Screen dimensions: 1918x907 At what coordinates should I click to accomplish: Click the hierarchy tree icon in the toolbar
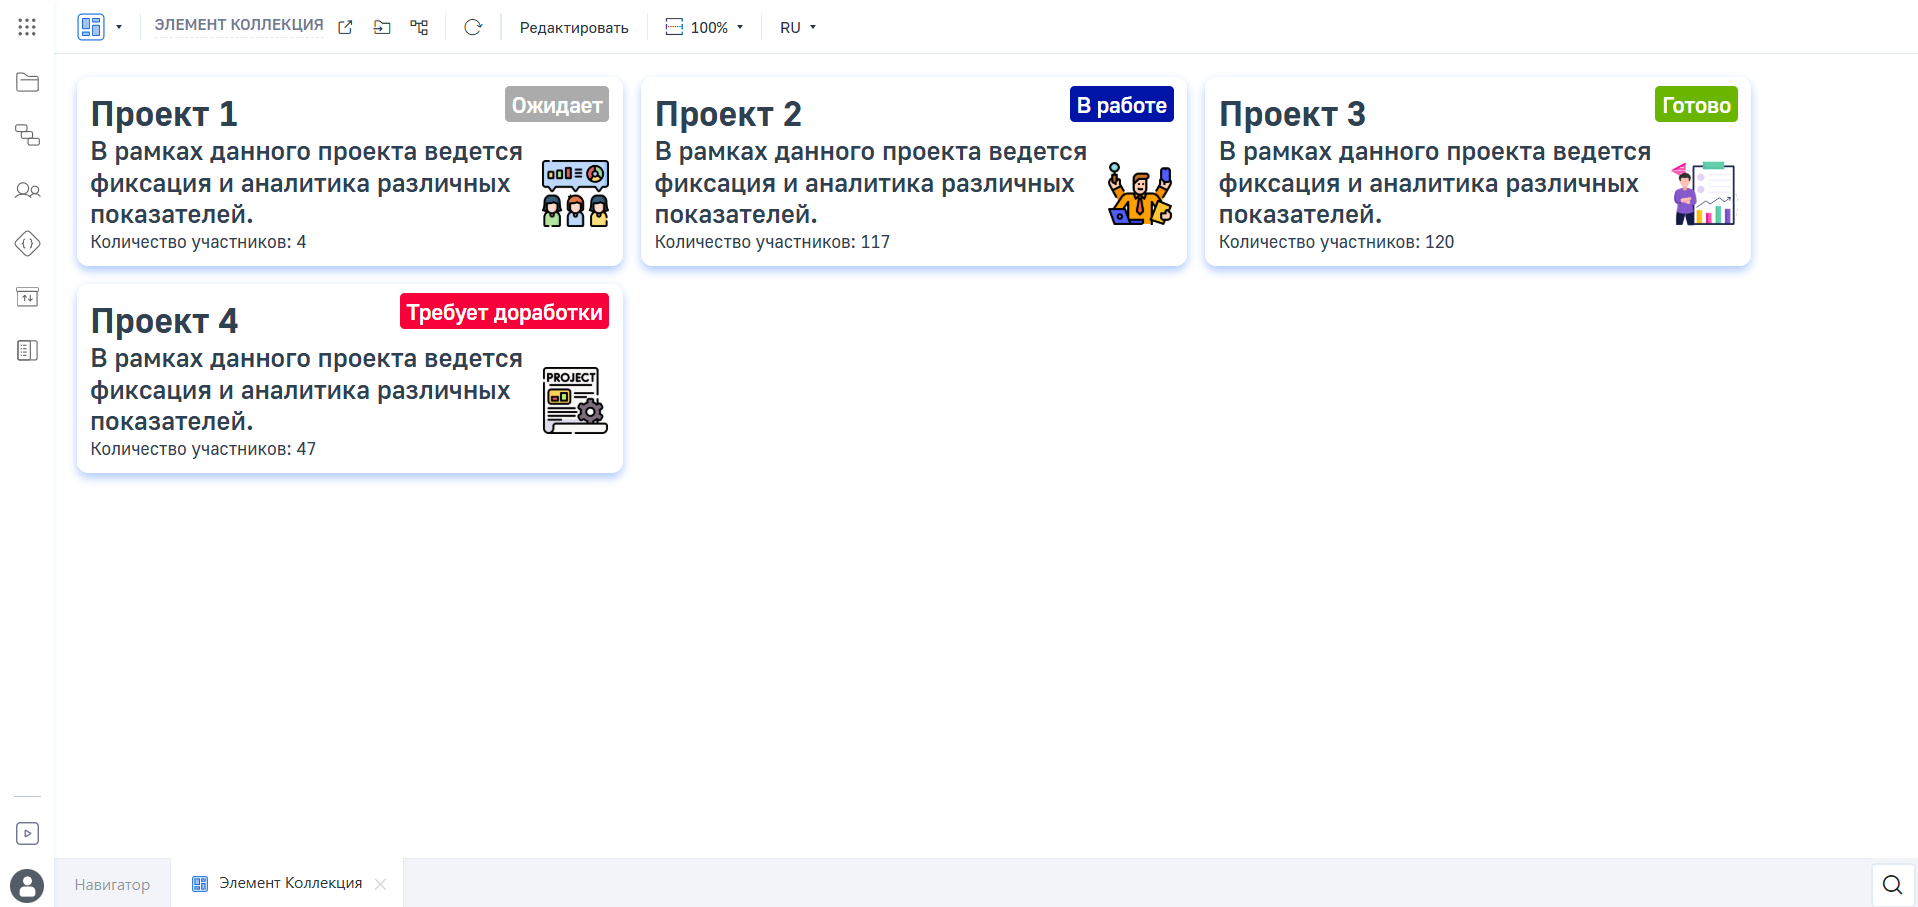pyautogui.click(x=419, y=28)
